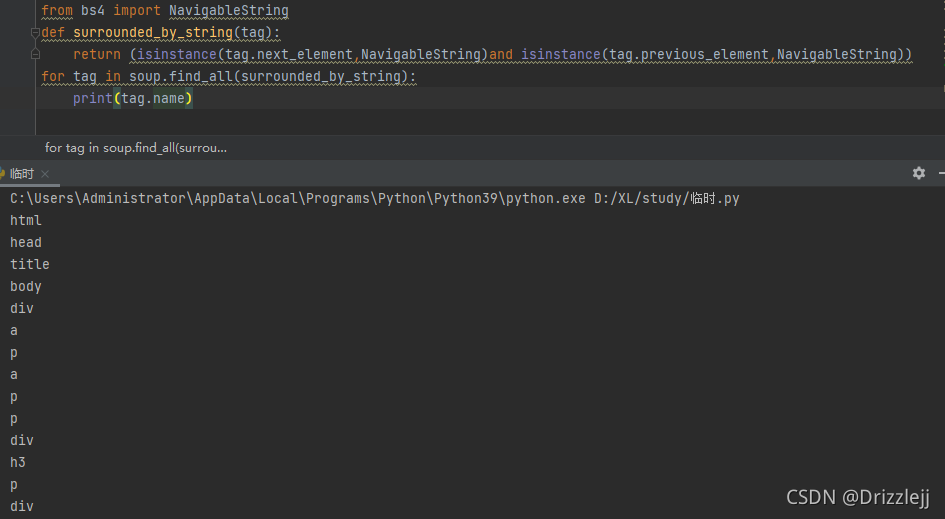
Task: Select the 'h3' output line
Action: [x=17, y=462]
